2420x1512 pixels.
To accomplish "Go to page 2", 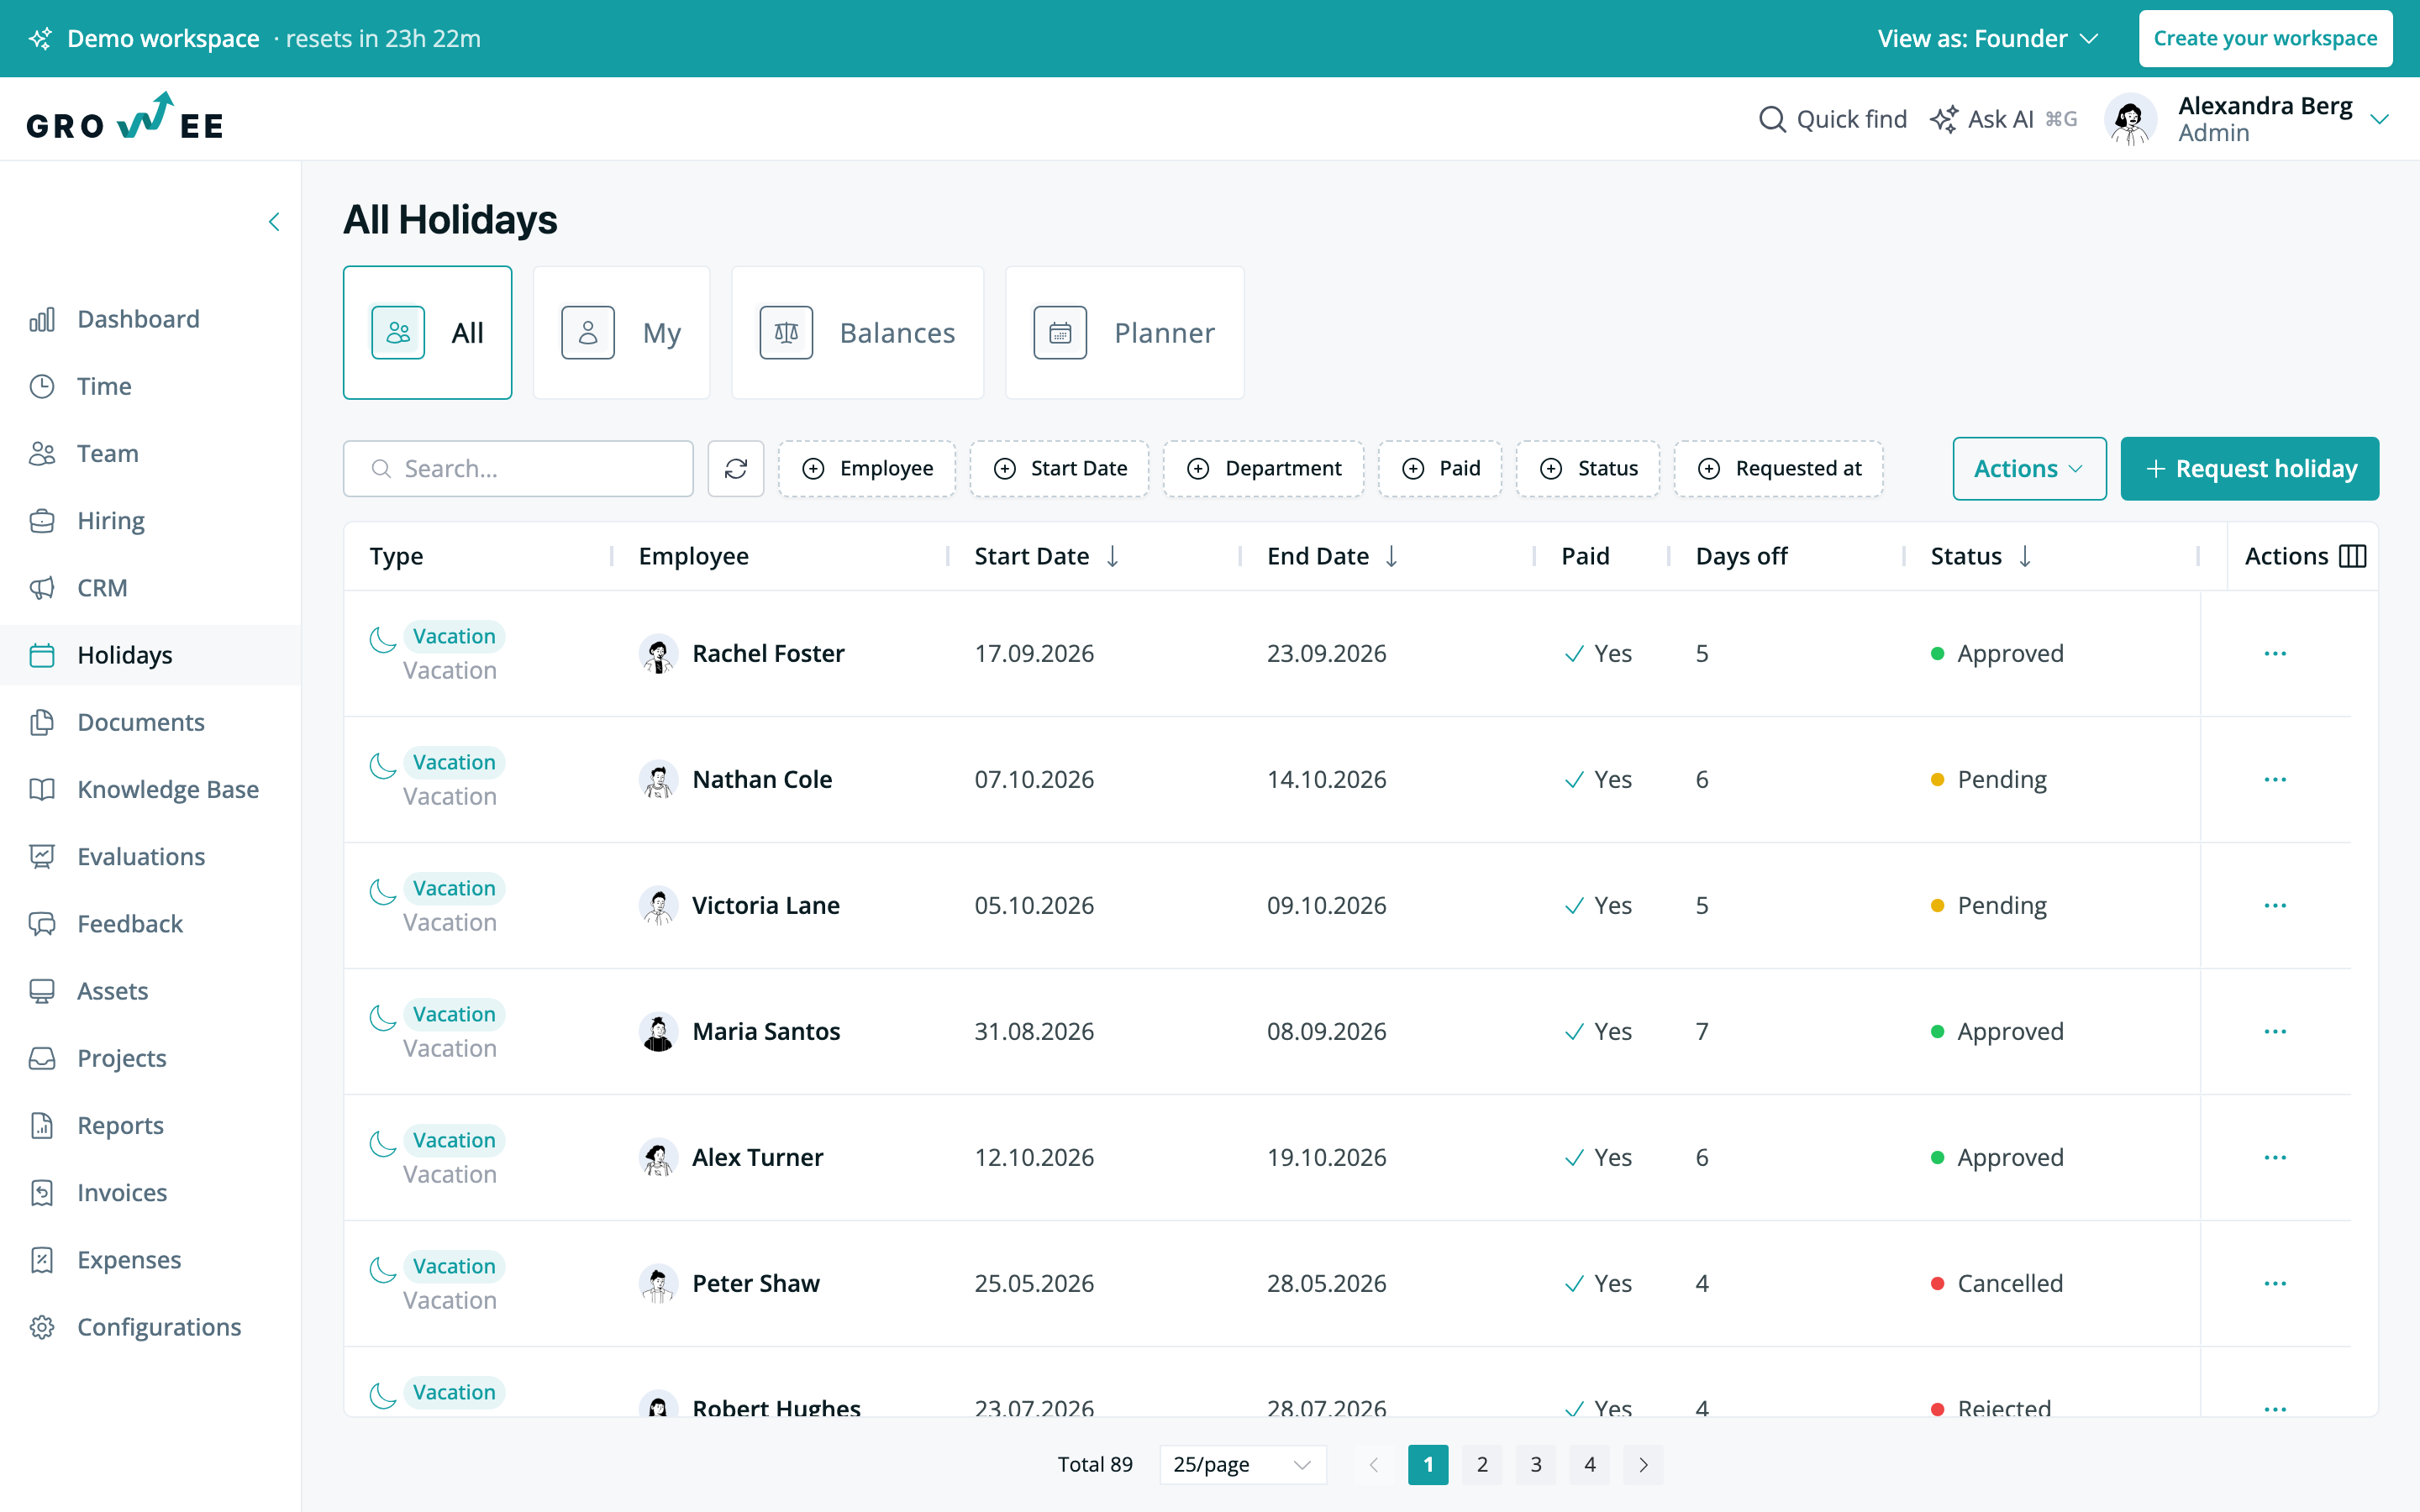I will 1482,1464.
